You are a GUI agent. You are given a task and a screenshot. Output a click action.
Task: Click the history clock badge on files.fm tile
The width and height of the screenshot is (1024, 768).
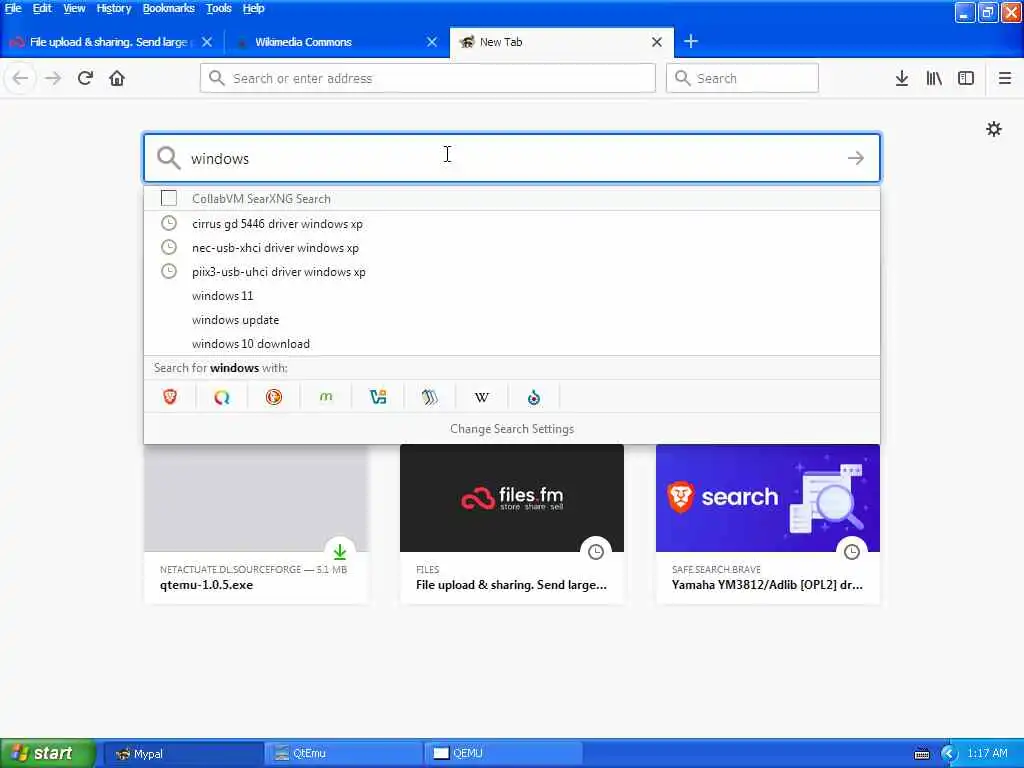[596, 552]
